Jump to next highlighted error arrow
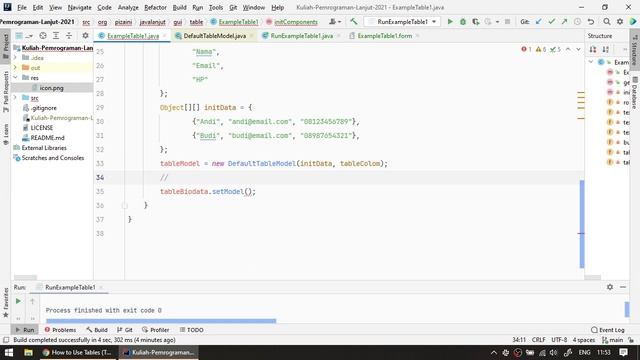The image size is (640, 360). click(x=578, y=49)
